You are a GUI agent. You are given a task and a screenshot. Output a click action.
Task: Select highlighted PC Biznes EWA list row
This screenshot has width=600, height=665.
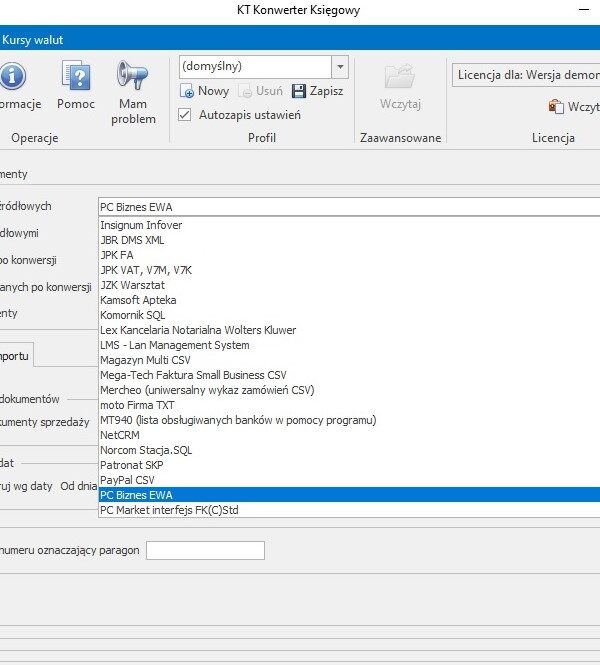pos(350,495)
